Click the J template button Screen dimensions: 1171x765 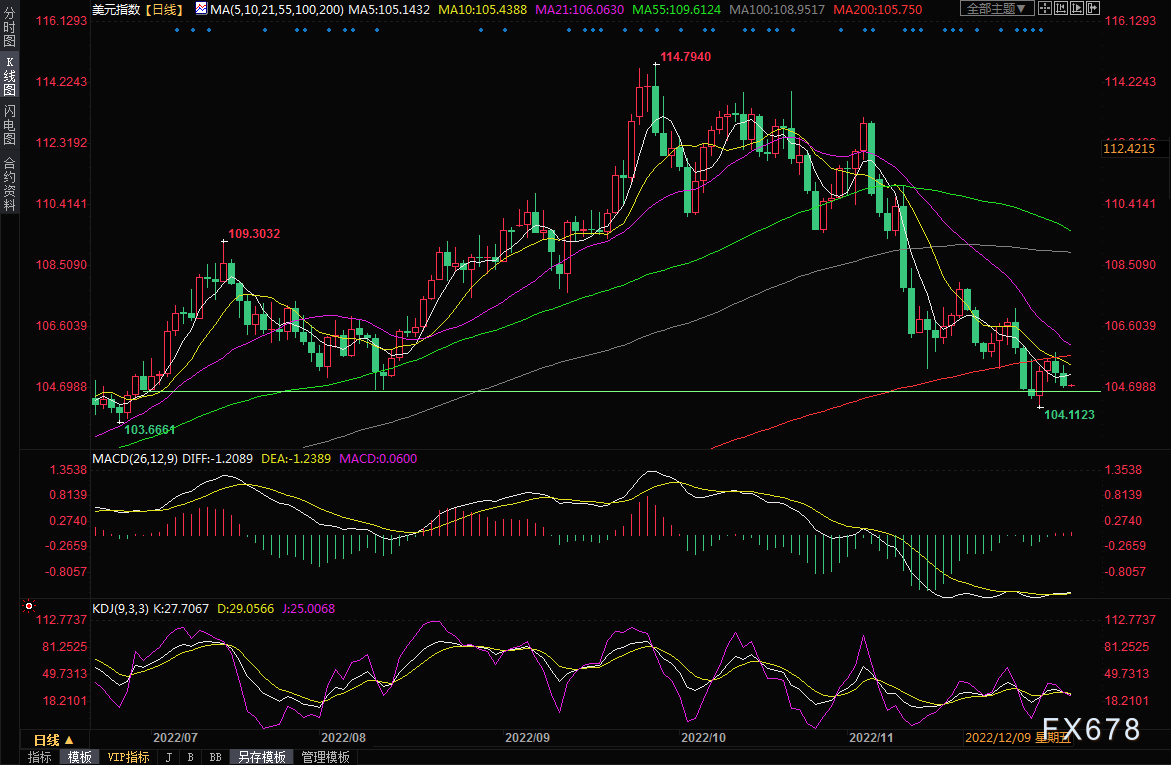tap(169, 757)
